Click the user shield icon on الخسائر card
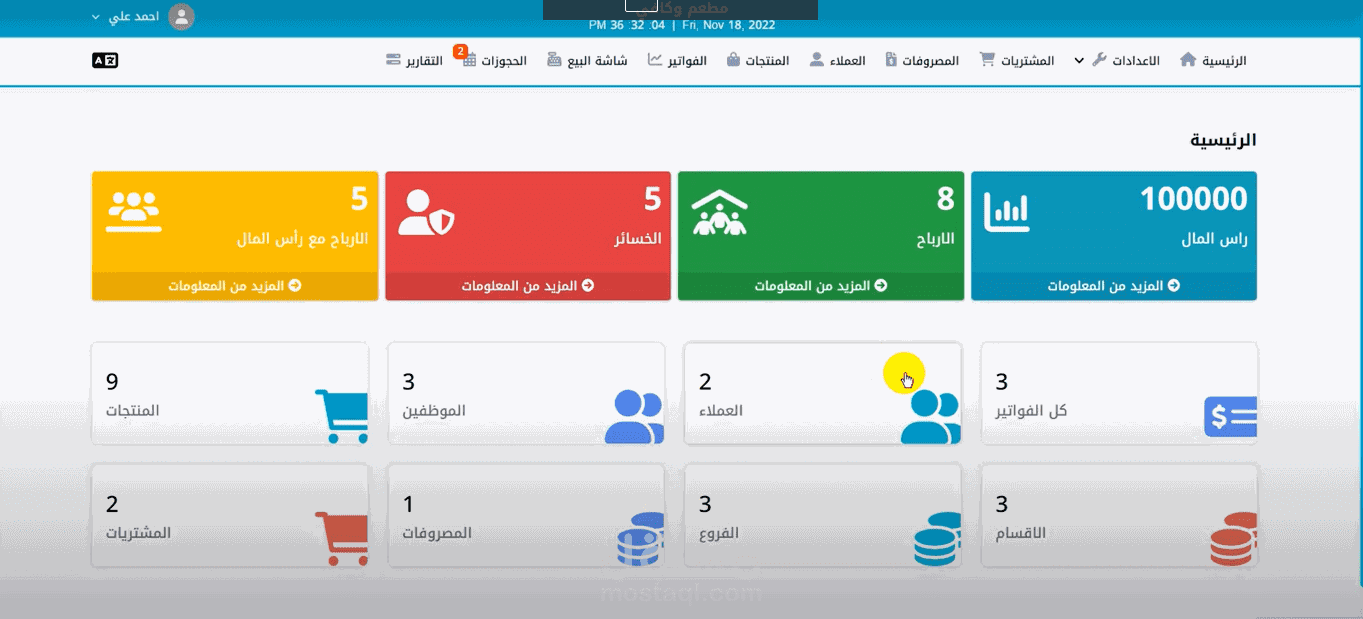The height and width of the screenshot is (619, 1363). pyautogui.click(x=427, y=212)
